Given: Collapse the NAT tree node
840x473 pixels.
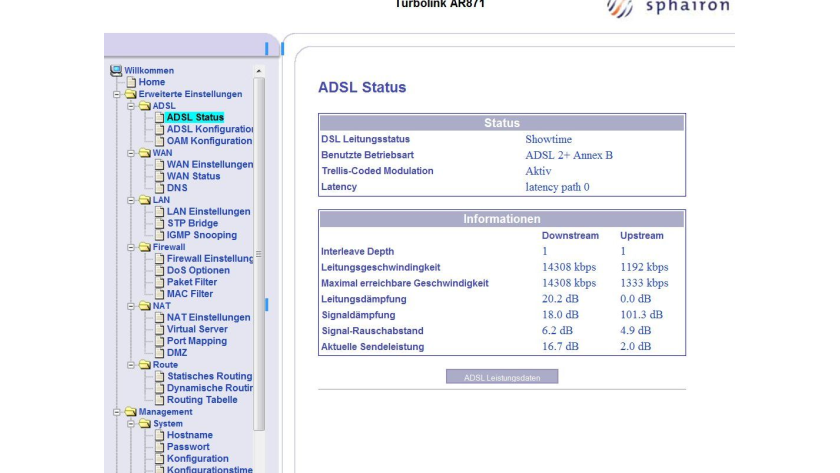Looking at the screenshot, I should tap(131, 306).
